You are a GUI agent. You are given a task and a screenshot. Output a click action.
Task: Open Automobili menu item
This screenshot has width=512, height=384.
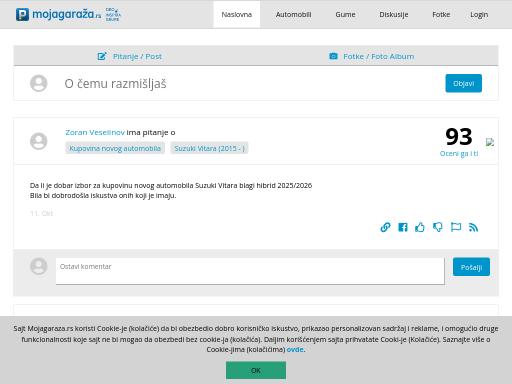tap(293, 15)
